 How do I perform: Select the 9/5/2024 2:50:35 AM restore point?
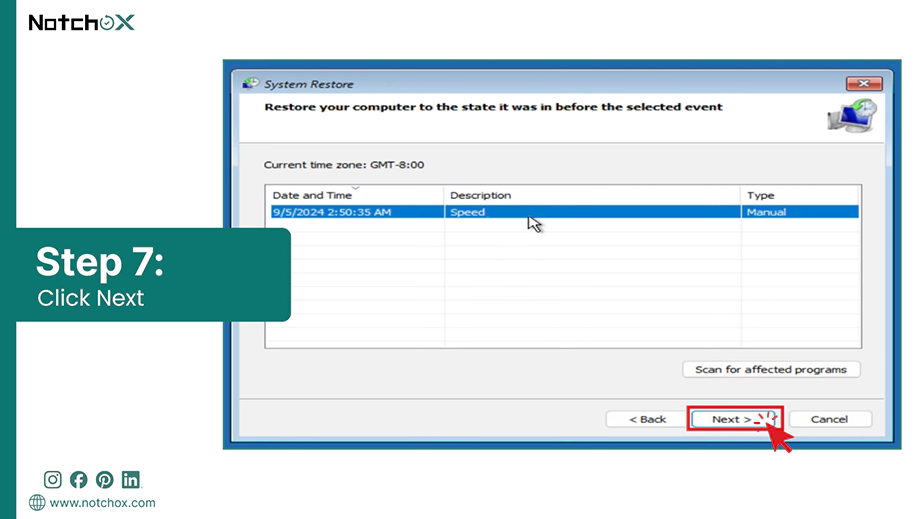[564, 212]
